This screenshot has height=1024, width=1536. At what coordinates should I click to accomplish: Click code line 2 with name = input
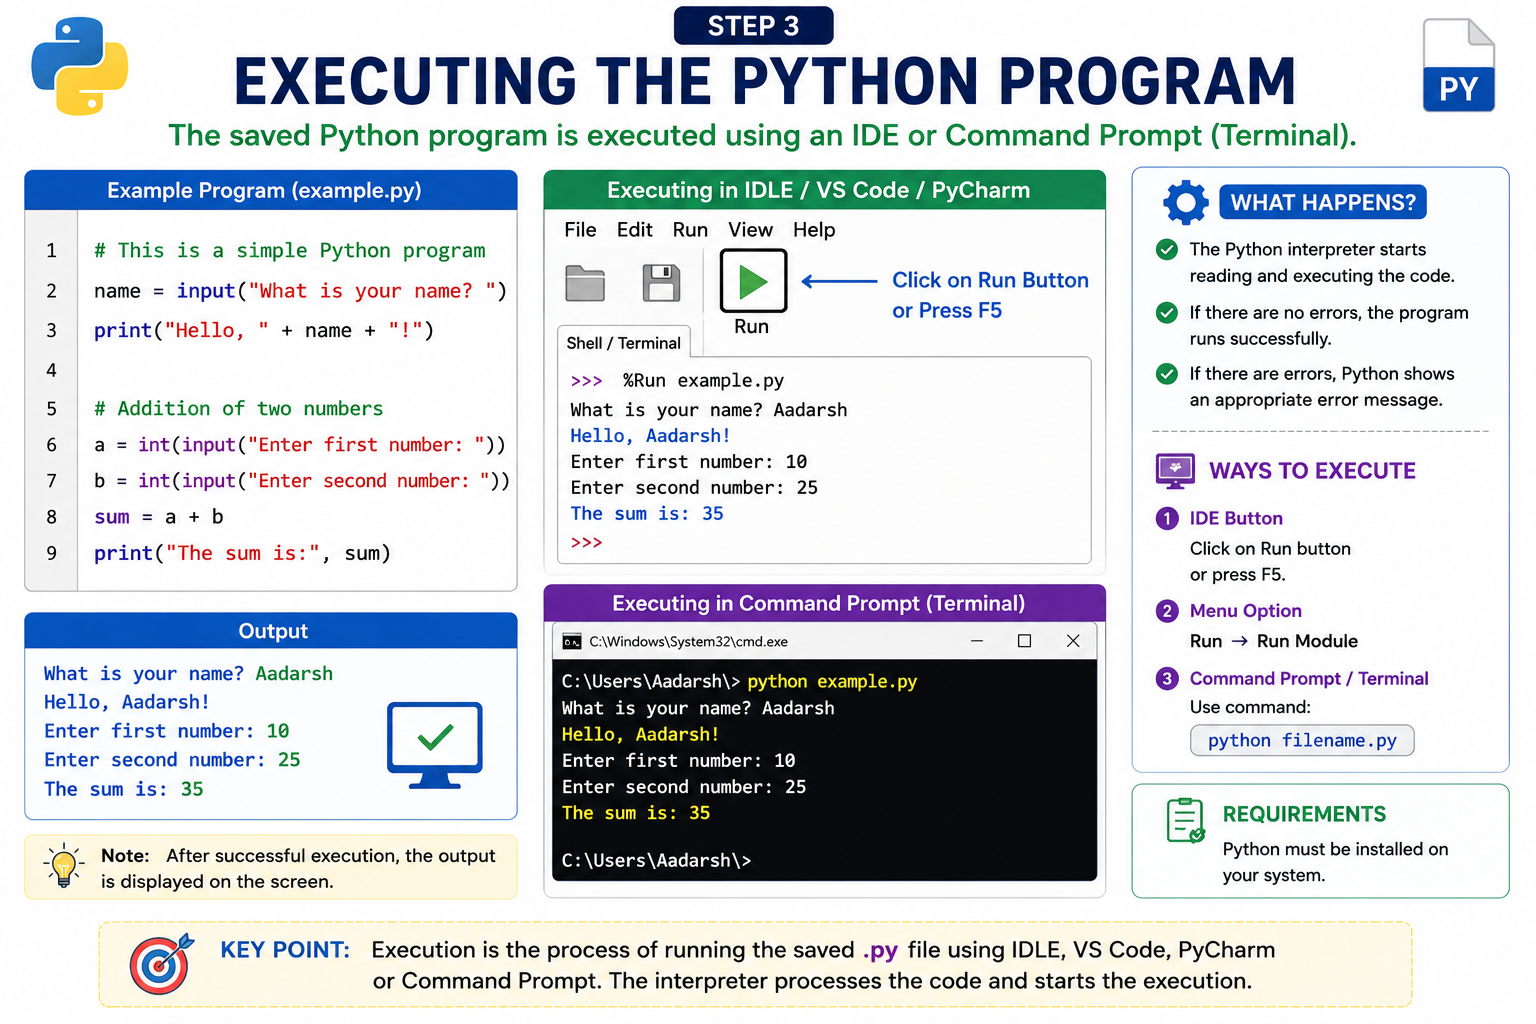click(x=300, y=291)
